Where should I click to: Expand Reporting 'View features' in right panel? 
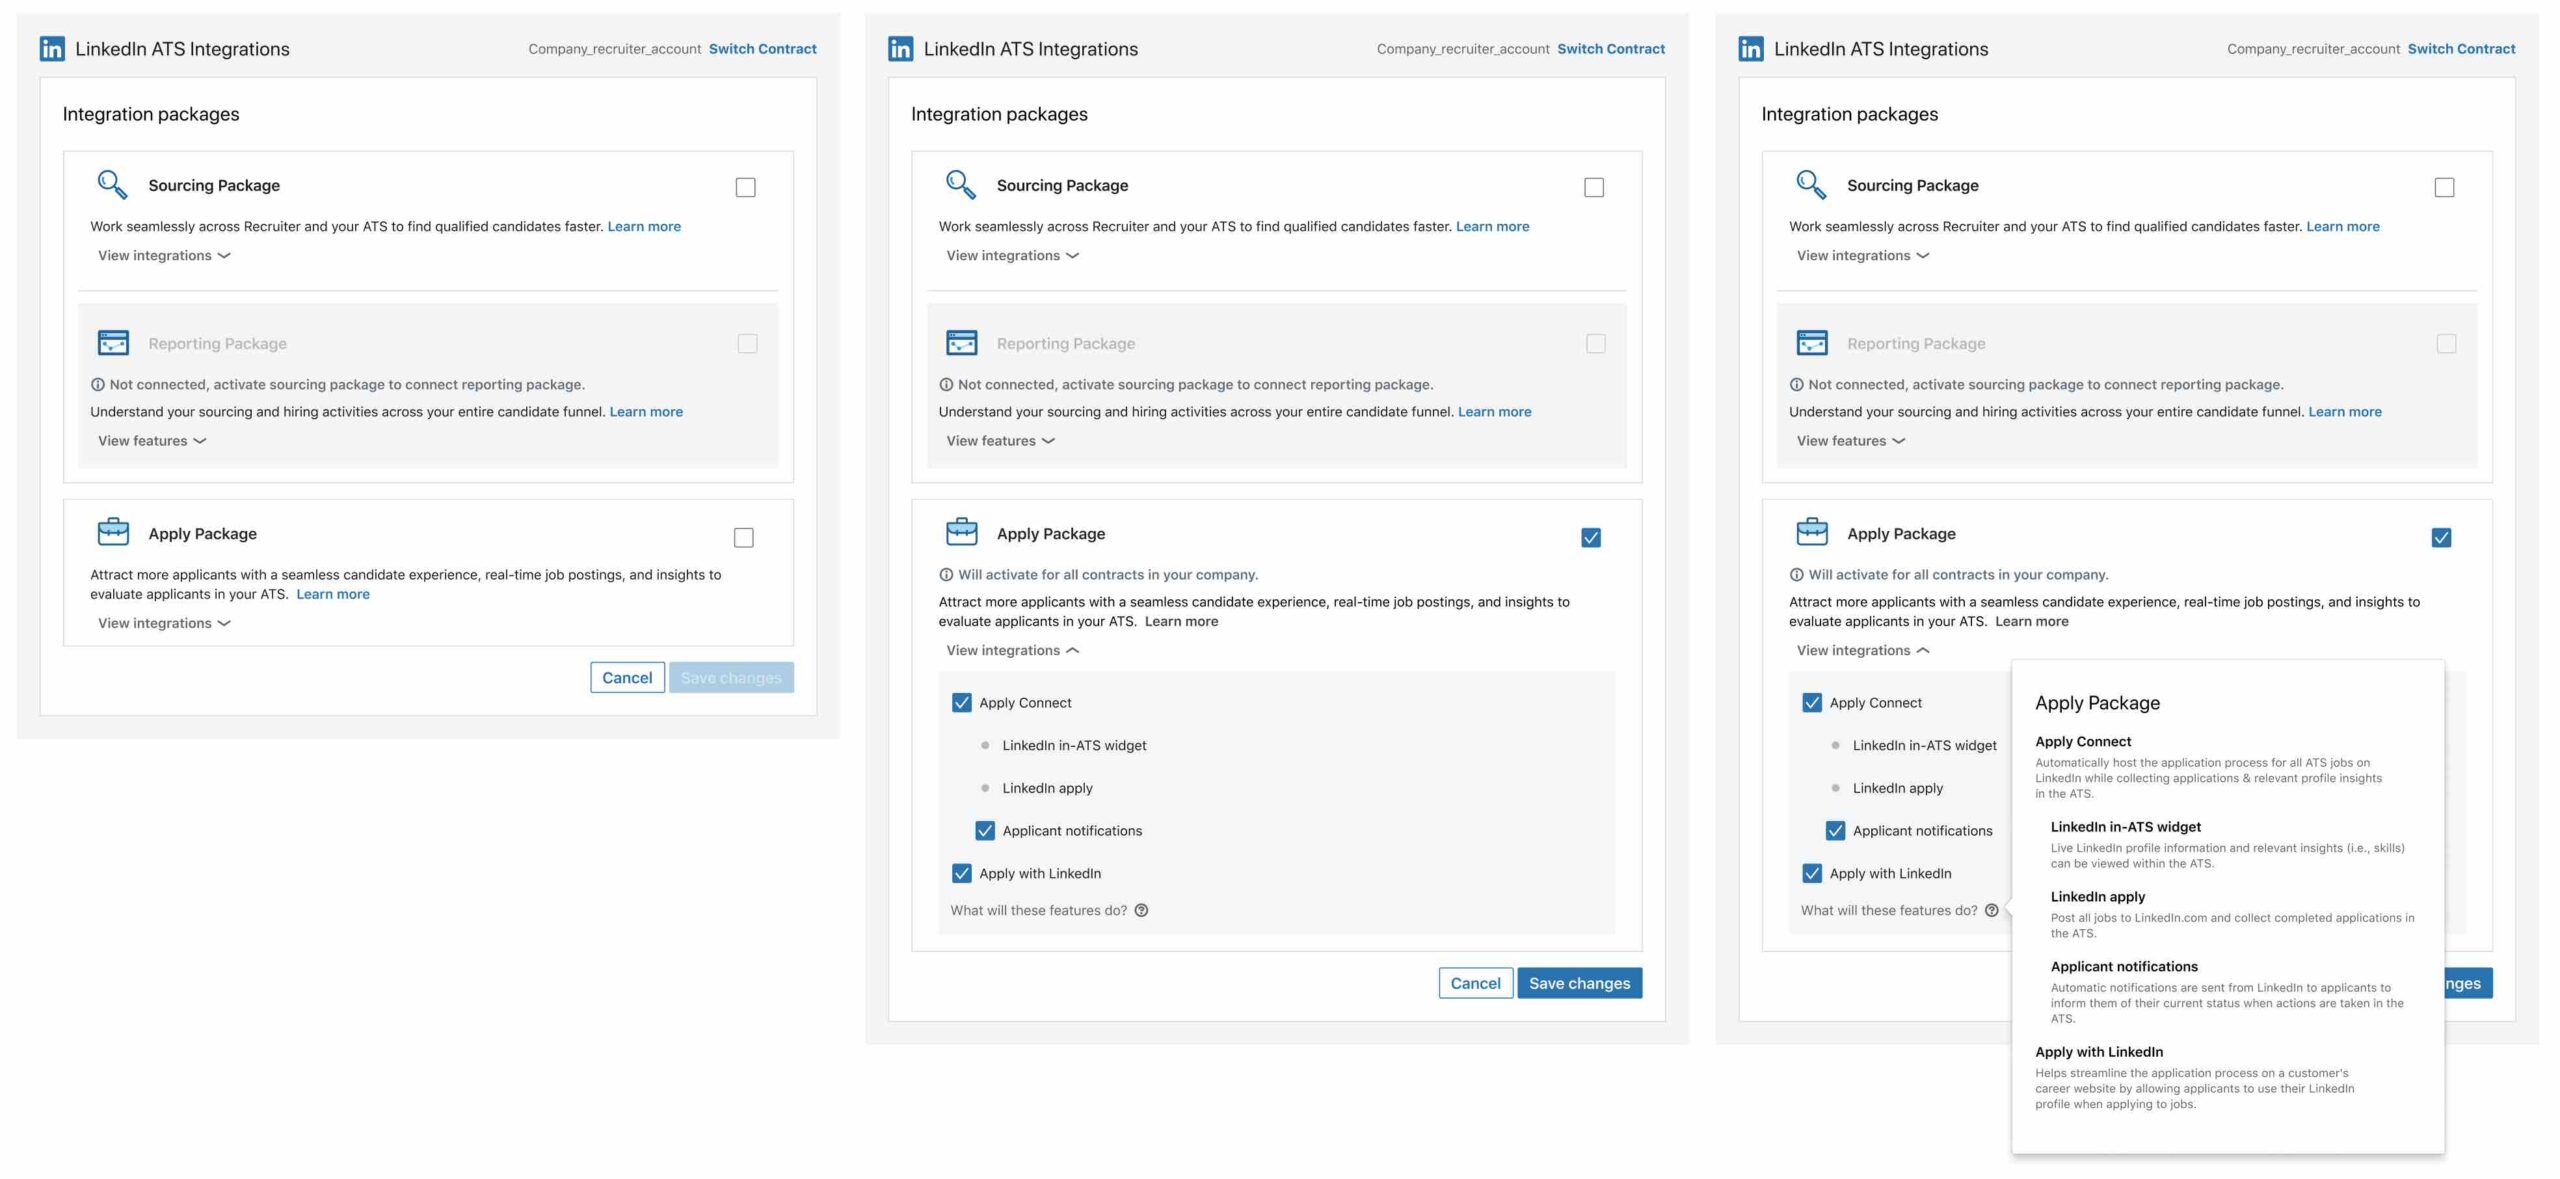pyautogui.click(x=1851, y=441)
